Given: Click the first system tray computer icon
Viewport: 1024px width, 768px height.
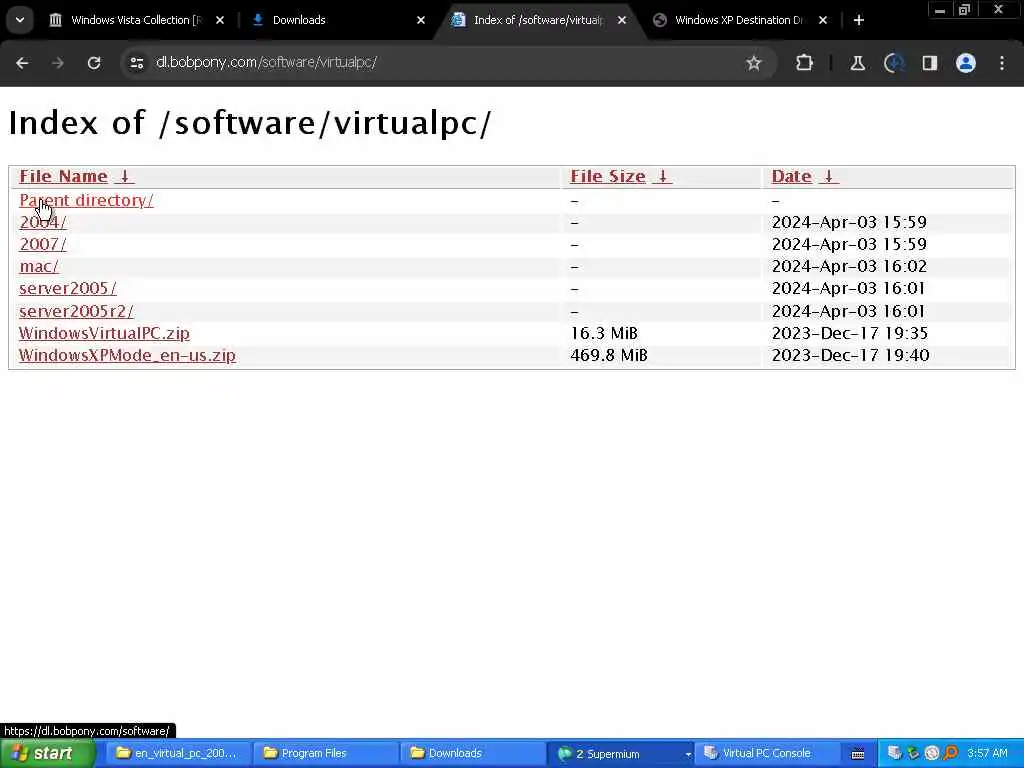Looking at the screenshot, I should pyautogui.click(x=895, y=754).
